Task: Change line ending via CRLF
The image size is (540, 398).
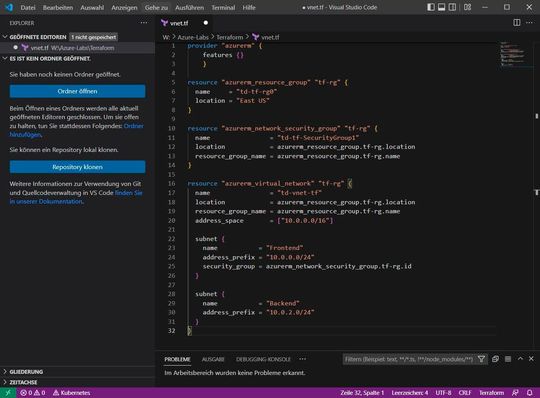Action: click(x=465, y=393)
